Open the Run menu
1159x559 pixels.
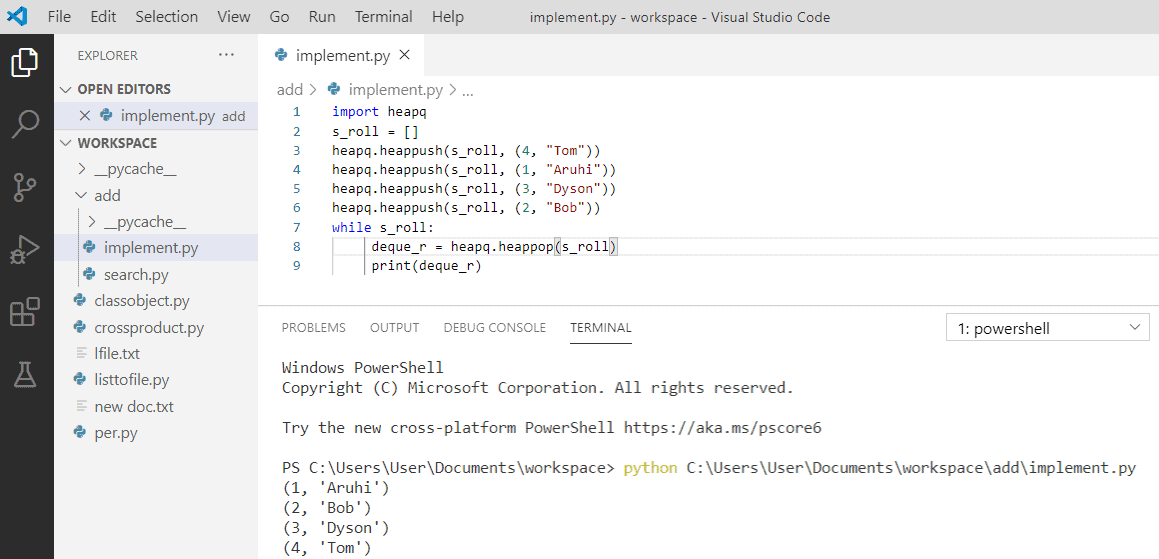(322, 16)
